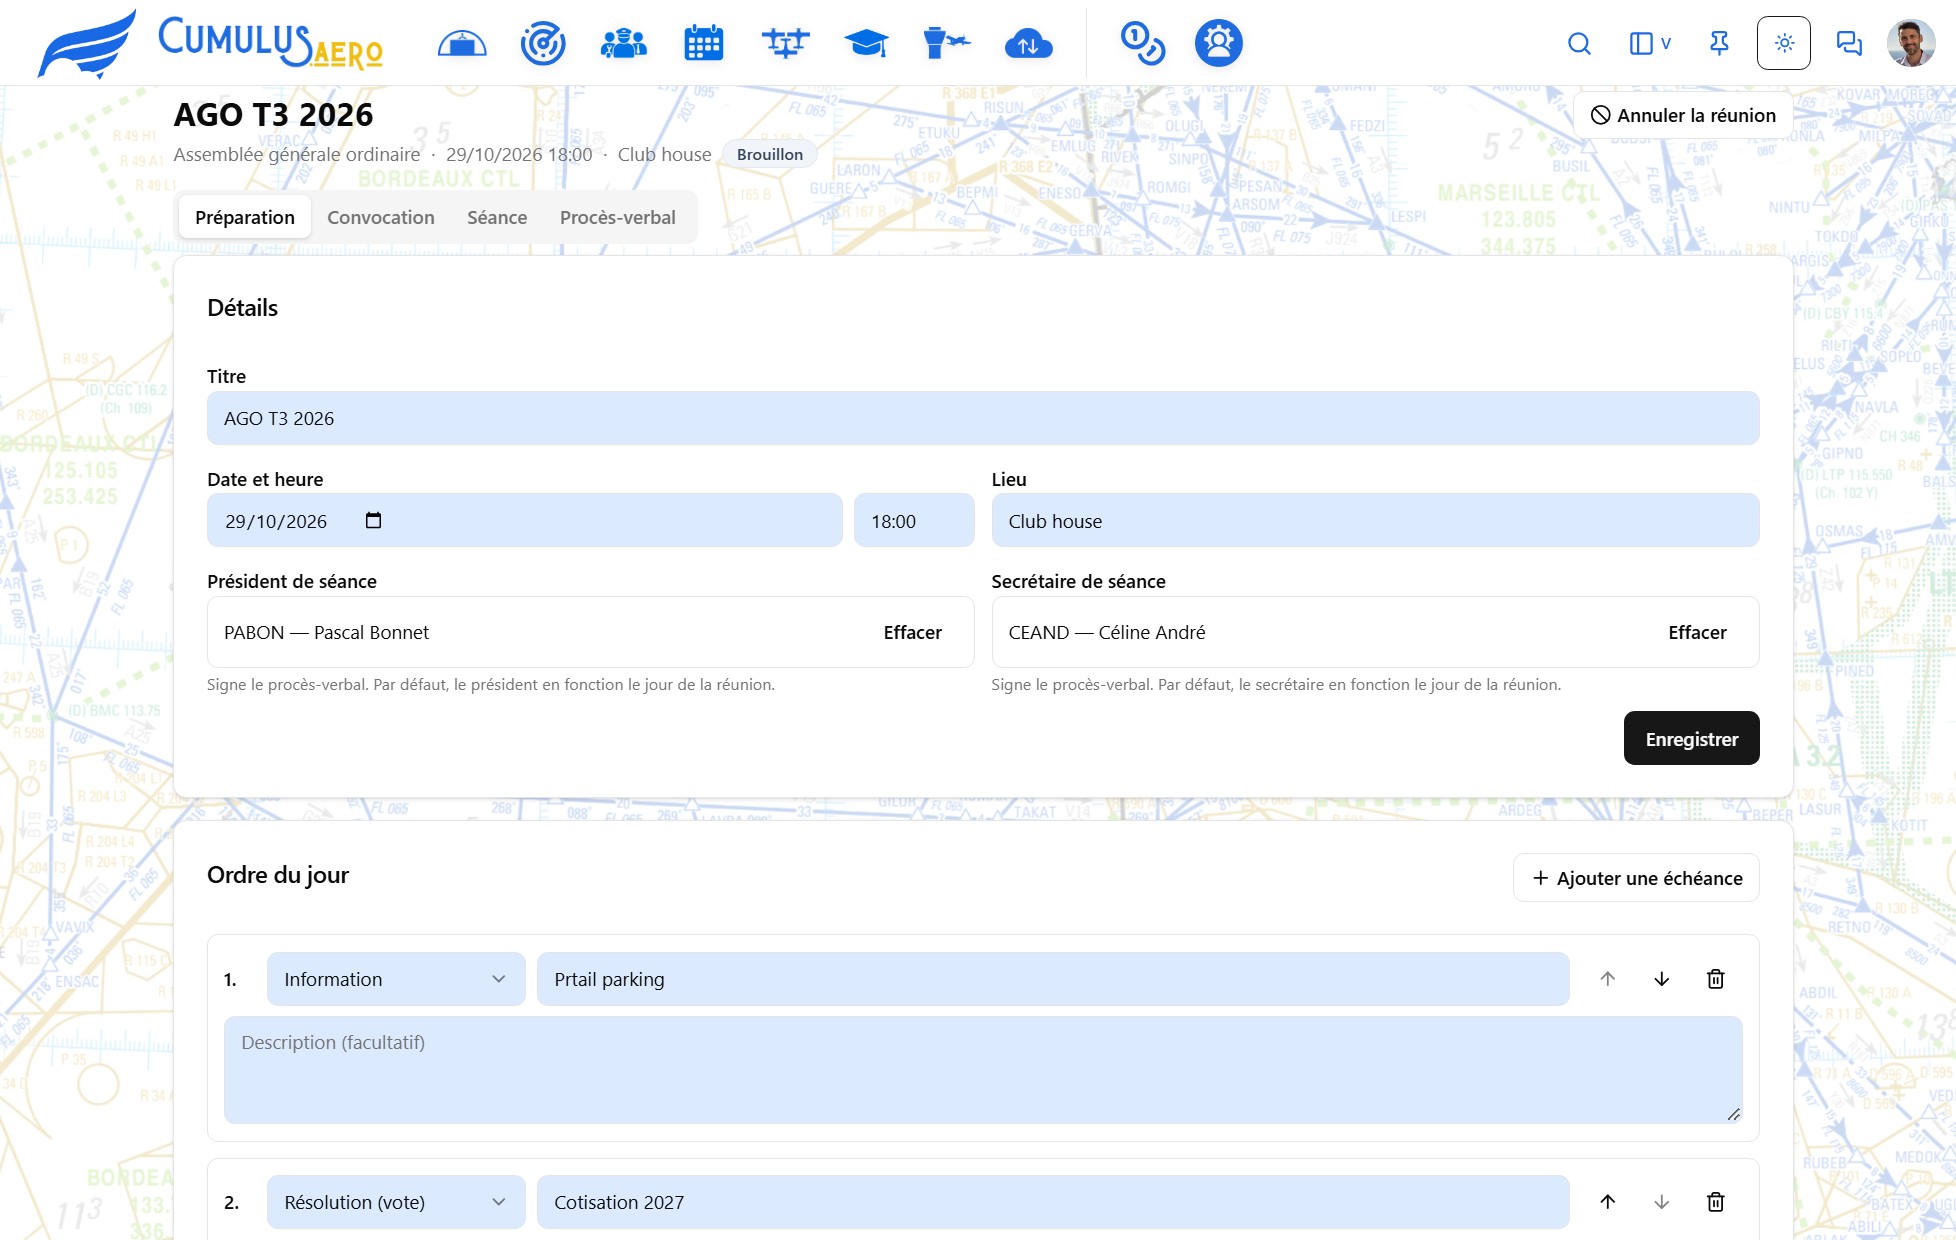This screenshot has height=1240, width=1956.
Task: Open the coins accounting icon
Action: pos(1142,43)
